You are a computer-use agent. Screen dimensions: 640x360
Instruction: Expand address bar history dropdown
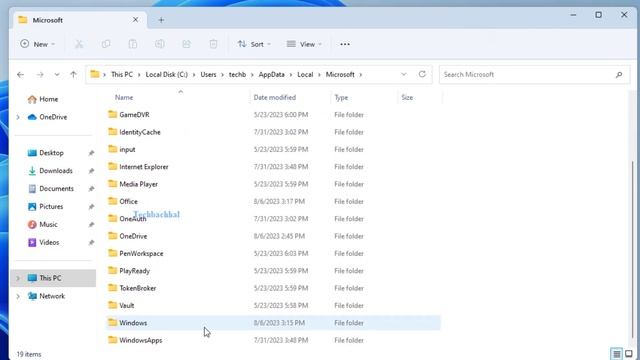tap(404, 74)
